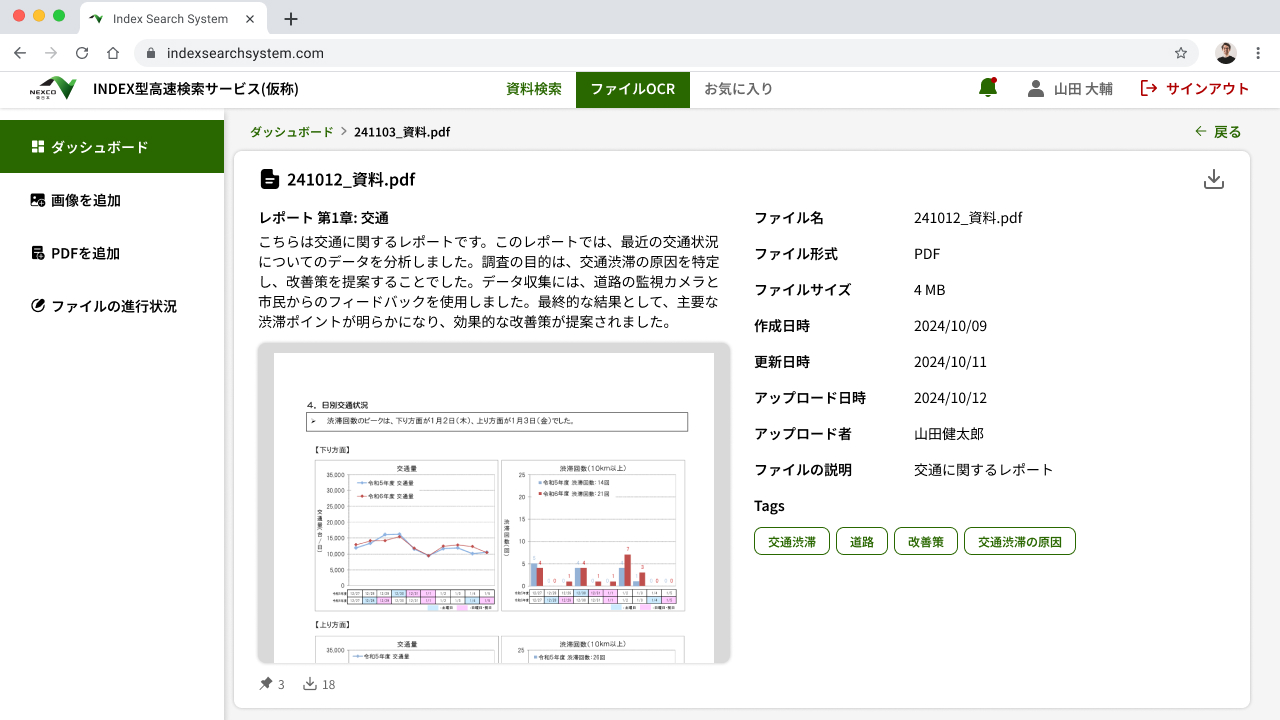Click the pin icon below the preview

click(x=266, y=684)
